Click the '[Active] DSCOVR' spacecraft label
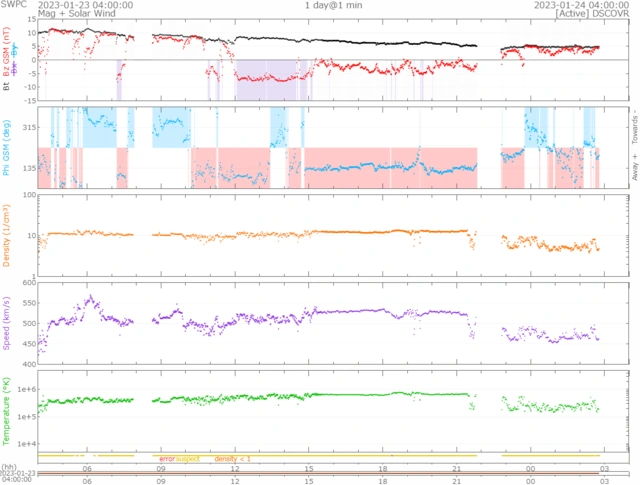 coord(592,13)
